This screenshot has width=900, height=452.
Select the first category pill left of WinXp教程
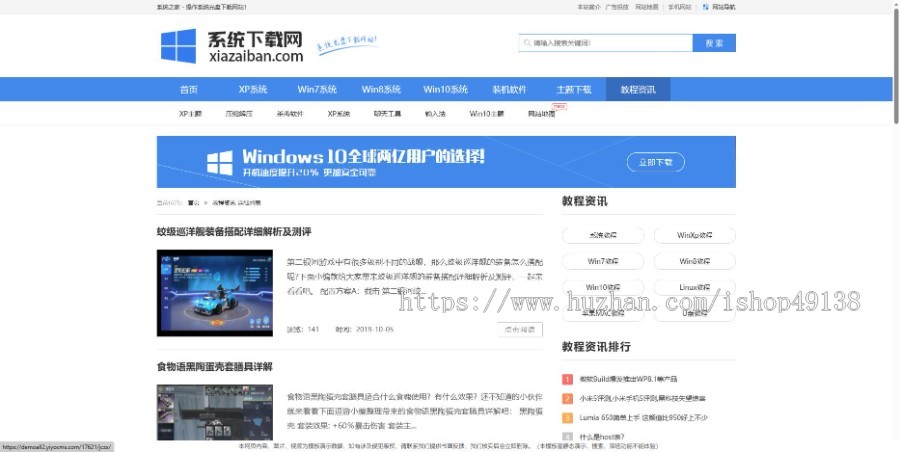coord(603,235)
